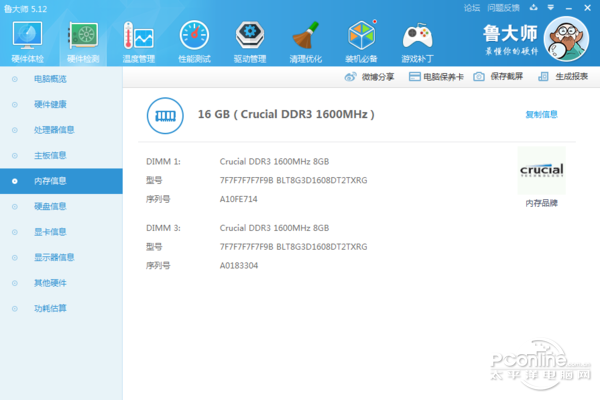Open 显卡信息 sidebar item
Viewport: 600px width, 400px height.
click(x=50, y=232)
